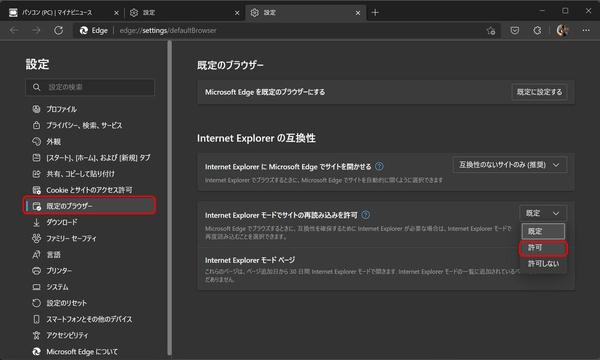Click the 外観 sidebar icon
Screen dimensions: 600x360
tap(36, 142)
